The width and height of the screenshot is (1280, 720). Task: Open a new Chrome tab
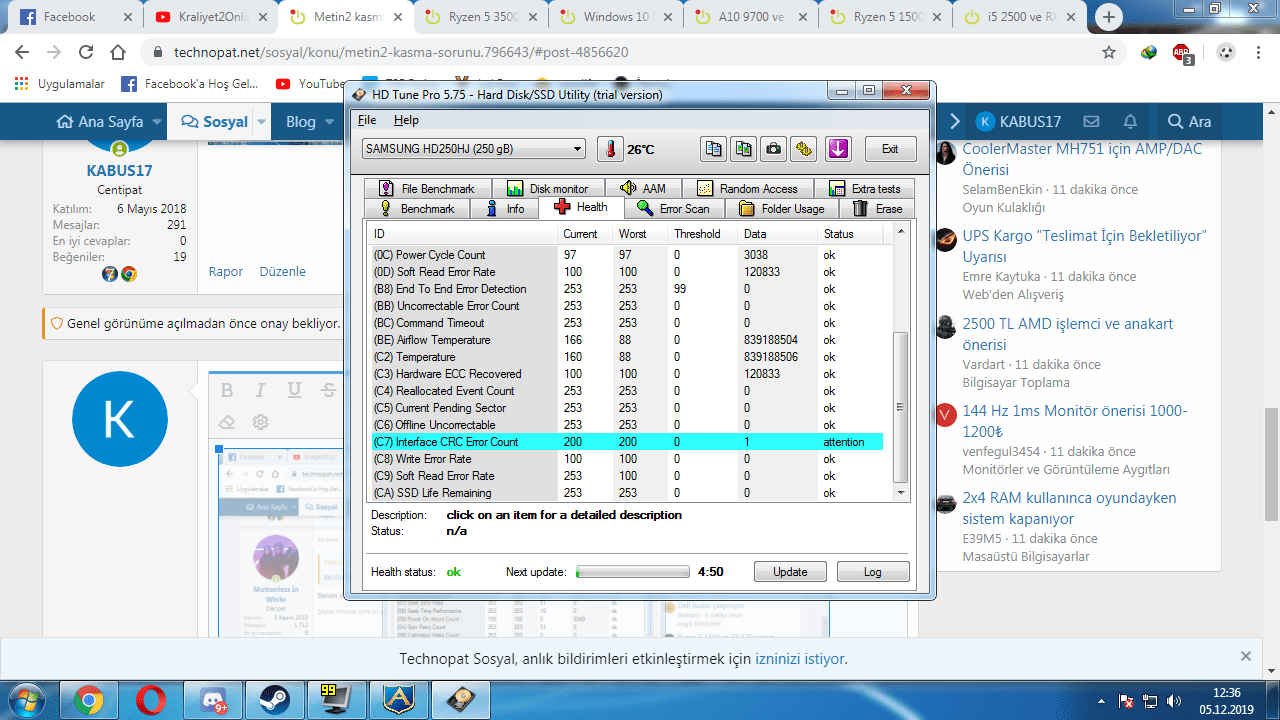coord(1109,17)
